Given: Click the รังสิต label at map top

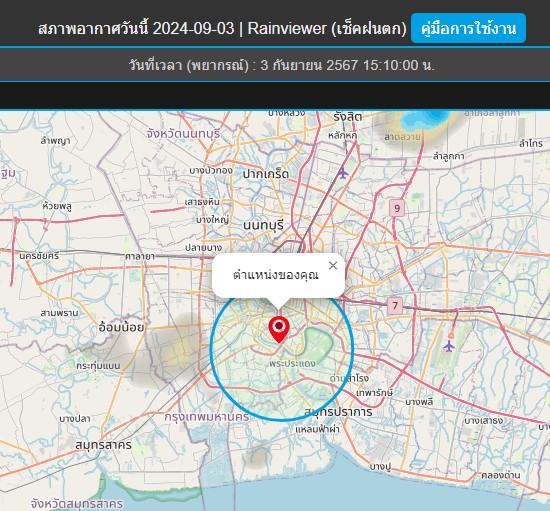Looking at the screenshot, I should pos(348,117).
